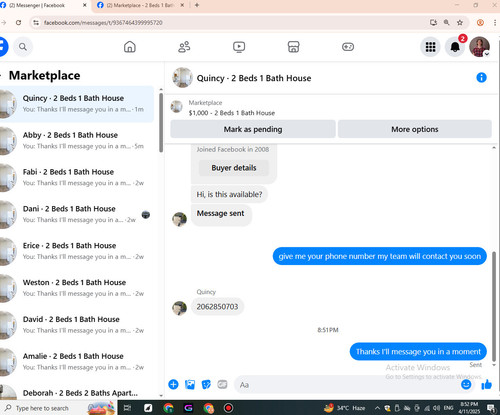Open the zoom magnifier icon in address bar
The height and width of the screenshot is (415, 500).
(446, 23)
